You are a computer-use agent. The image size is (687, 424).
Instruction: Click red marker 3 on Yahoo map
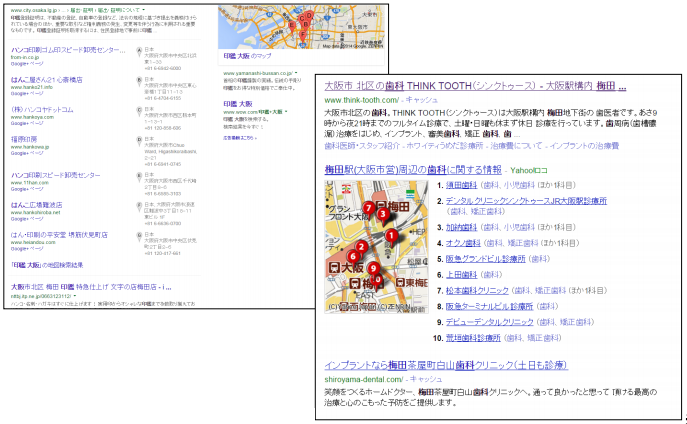tap(383, 216)
